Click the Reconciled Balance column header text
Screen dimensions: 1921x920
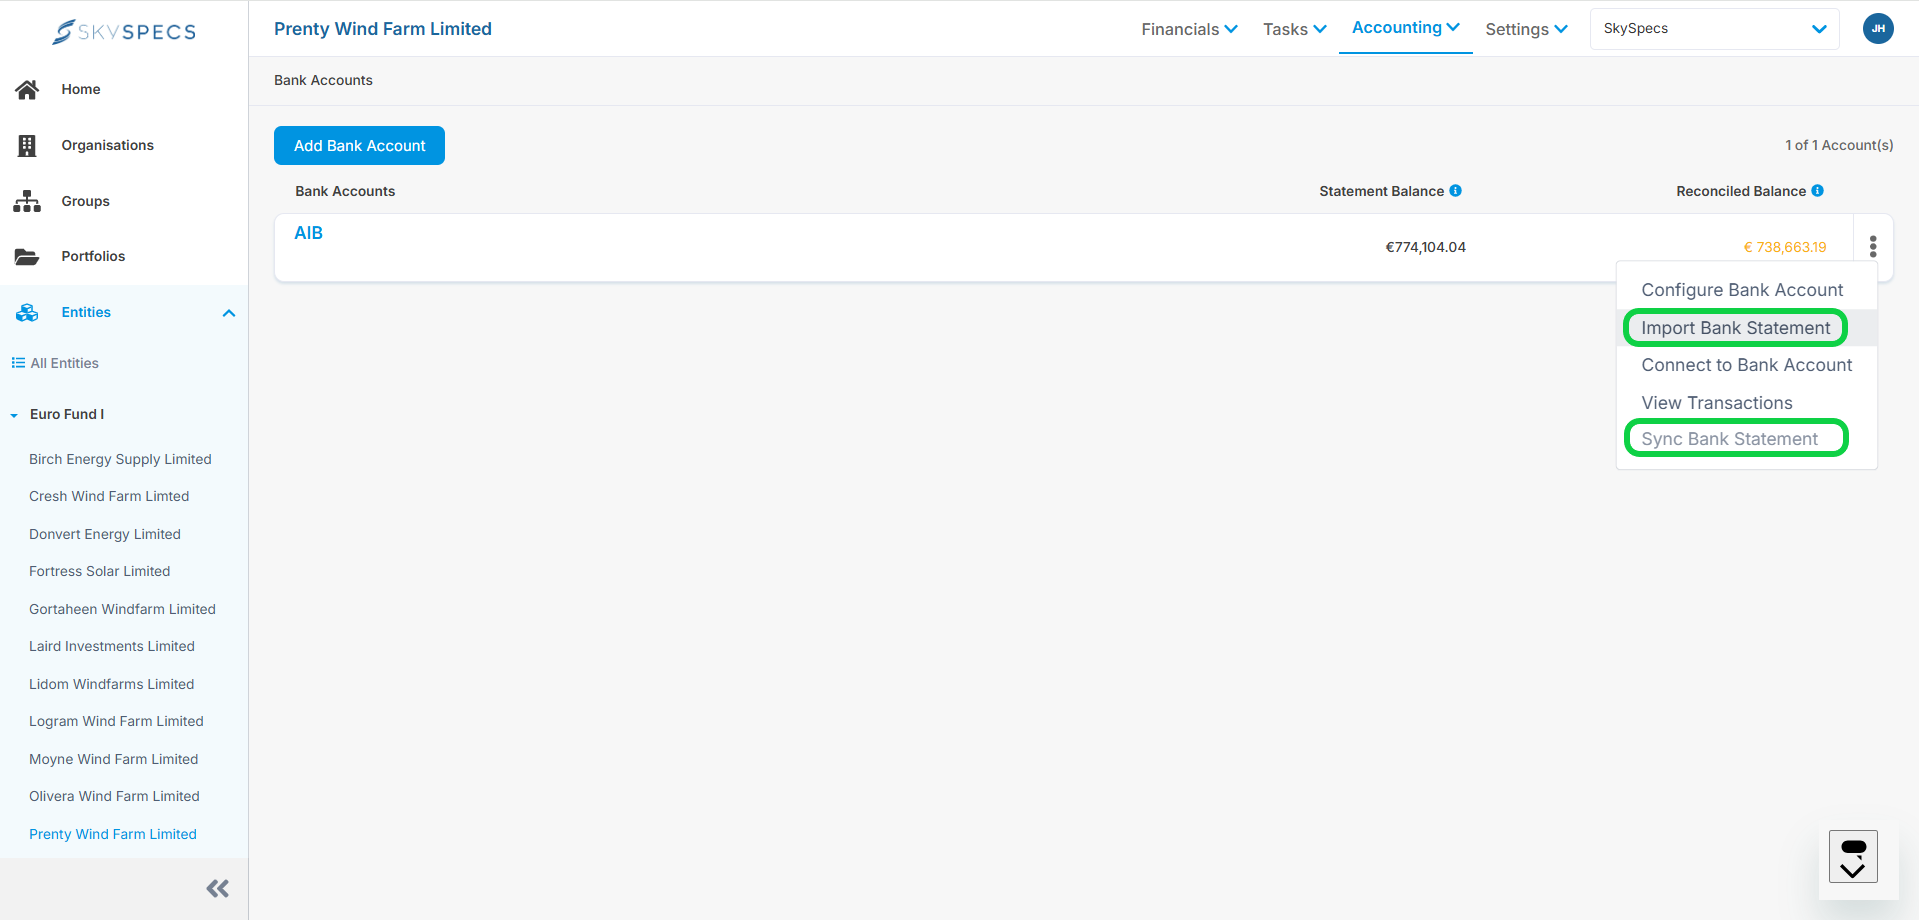[x=1741, y=191]
